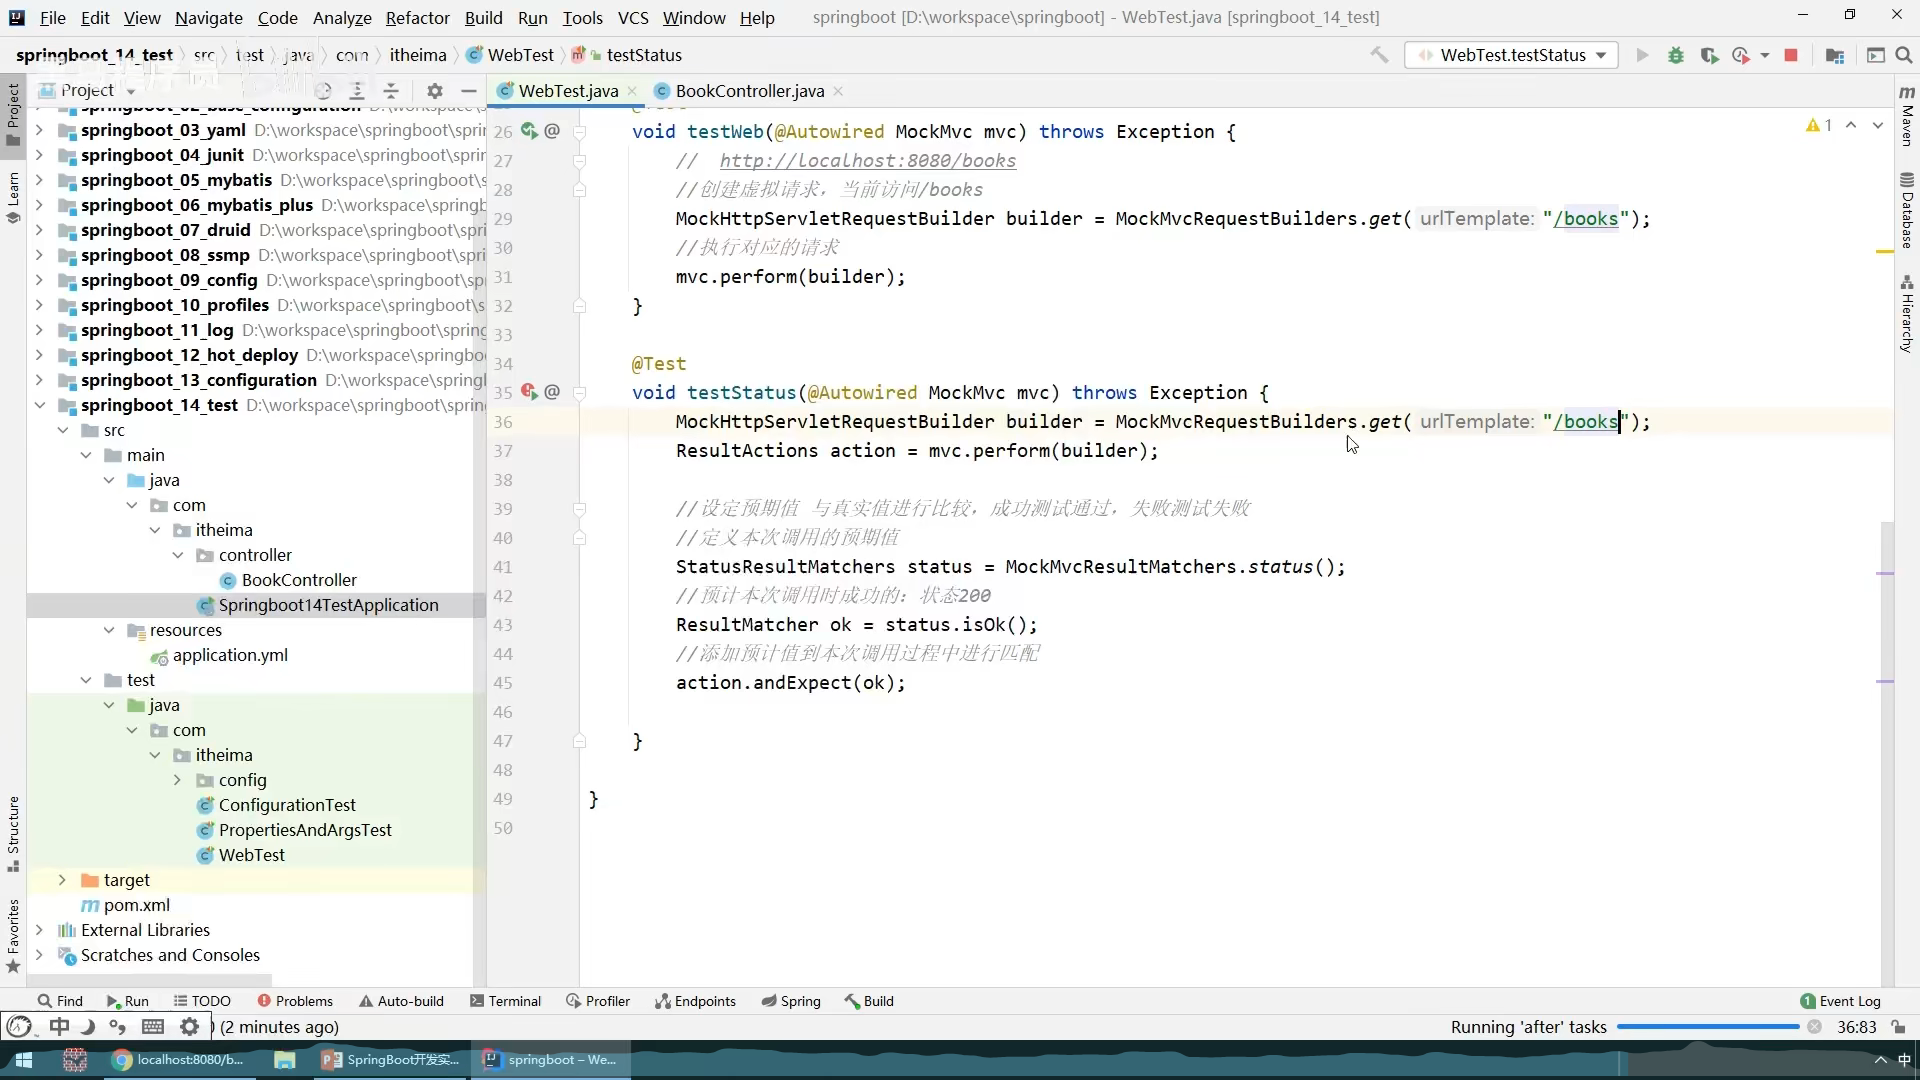Toggle the Maven tool window
1920x1080 pixels.
point(1907,118)
